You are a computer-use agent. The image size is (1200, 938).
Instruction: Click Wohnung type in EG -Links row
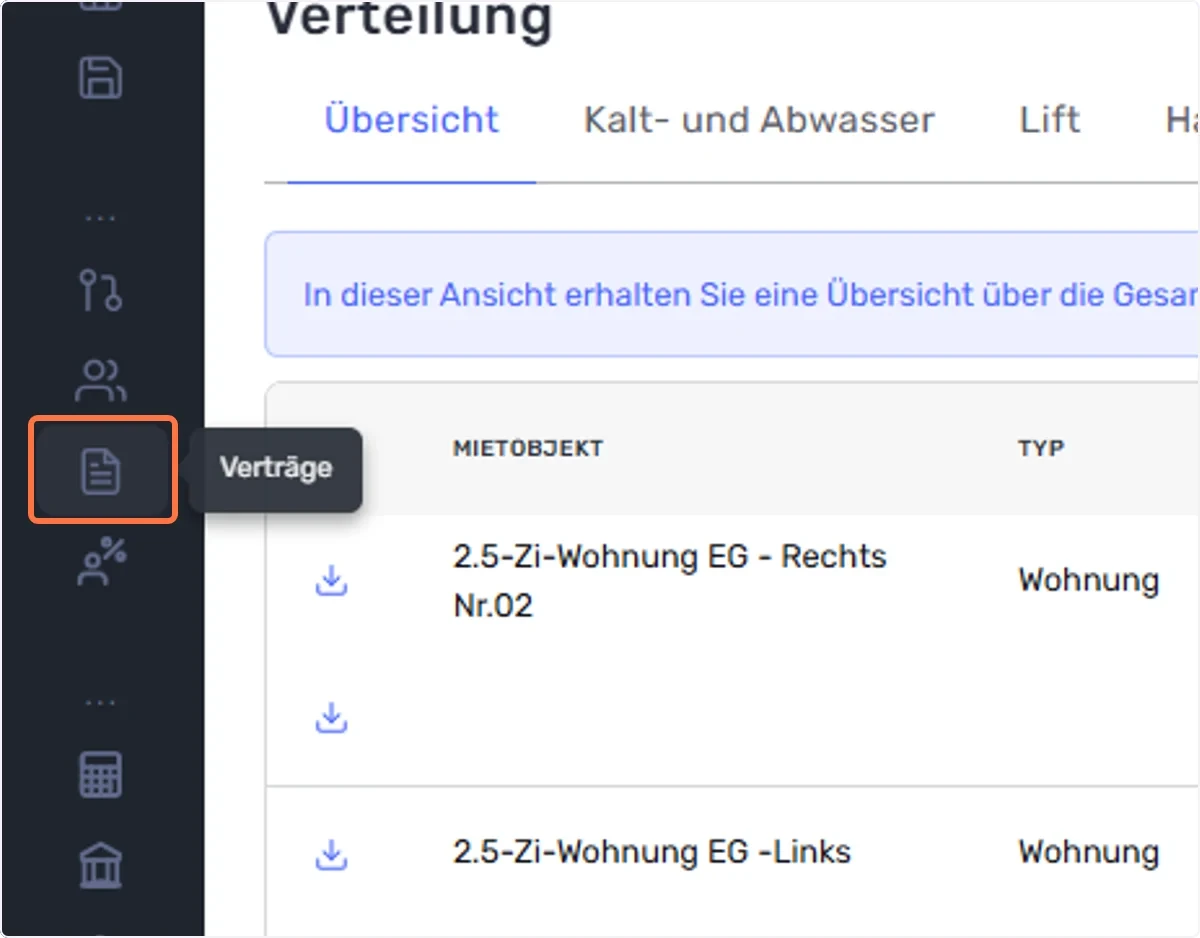coord(1089,852)
